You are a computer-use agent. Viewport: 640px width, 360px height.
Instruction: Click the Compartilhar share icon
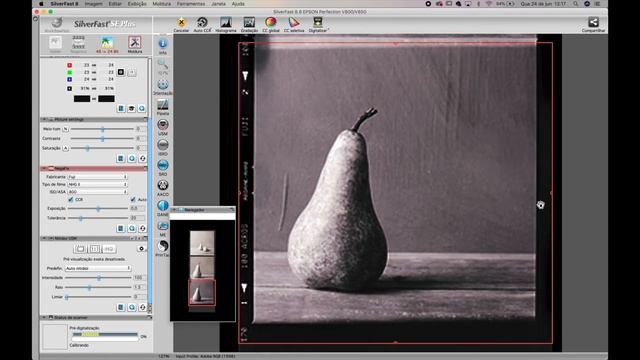593,24
